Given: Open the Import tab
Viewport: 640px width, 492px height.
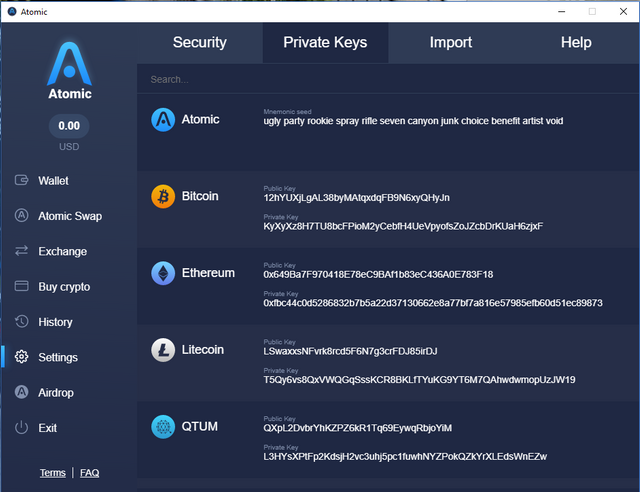Looking at the screenshot, I should pyautogui.click(x=451, y=42).
